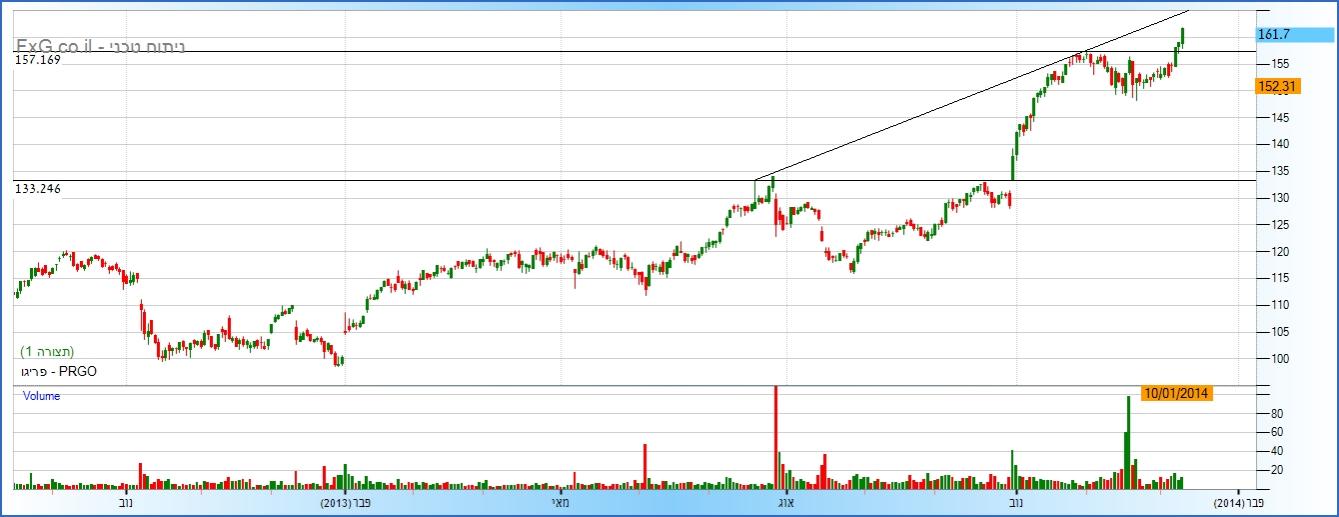Click the tall green volume bar under date label
The width and height of the screenshot is (1339, 517).
(1128, 440)
